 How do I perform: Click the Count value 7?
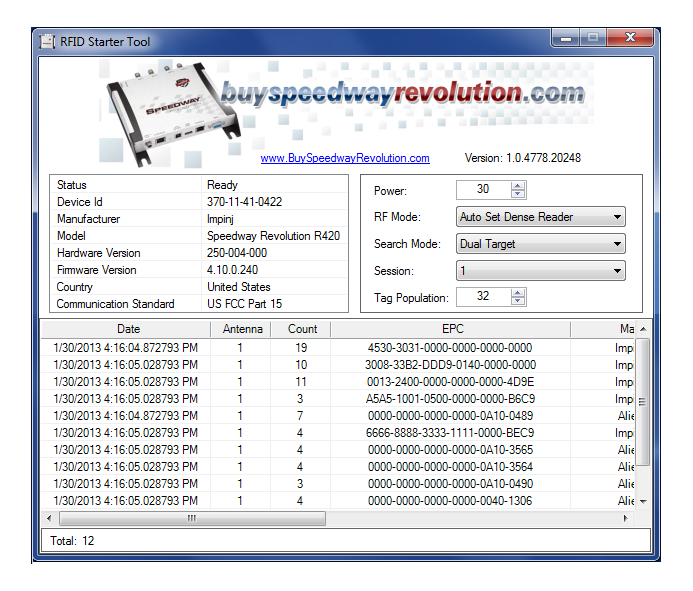pos(300,416)
